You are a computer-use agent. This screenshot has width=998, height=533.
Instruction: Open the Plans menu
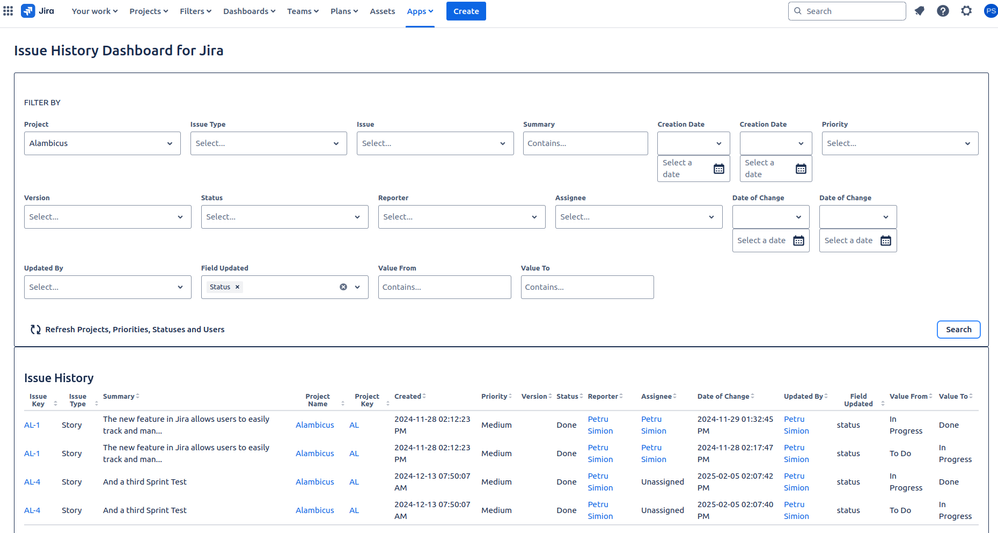(344, 11)
